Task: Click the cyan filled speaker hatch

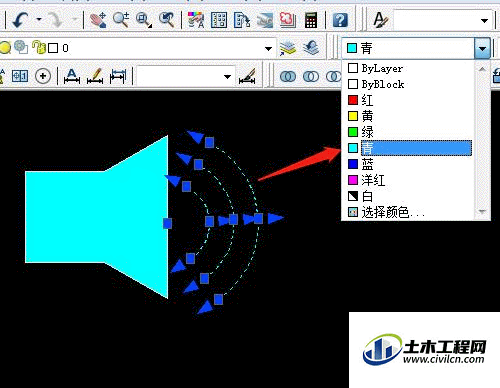Action: (97, 217)
